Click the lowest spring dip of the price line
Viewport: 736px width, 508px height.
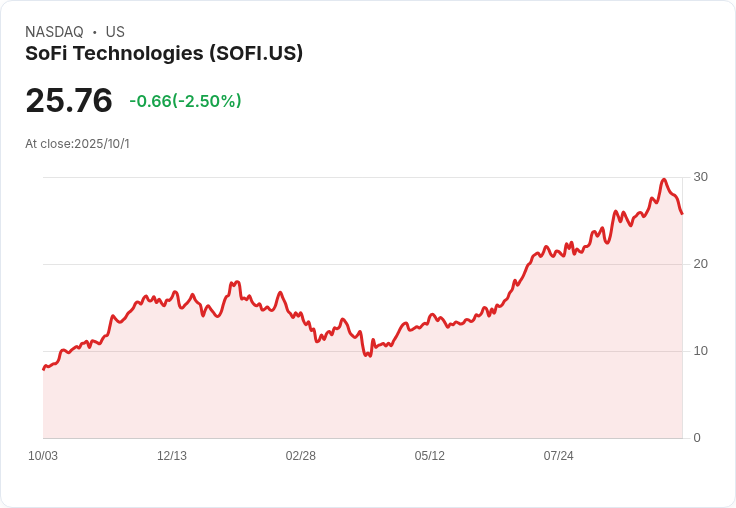click(x=369, y=355)
